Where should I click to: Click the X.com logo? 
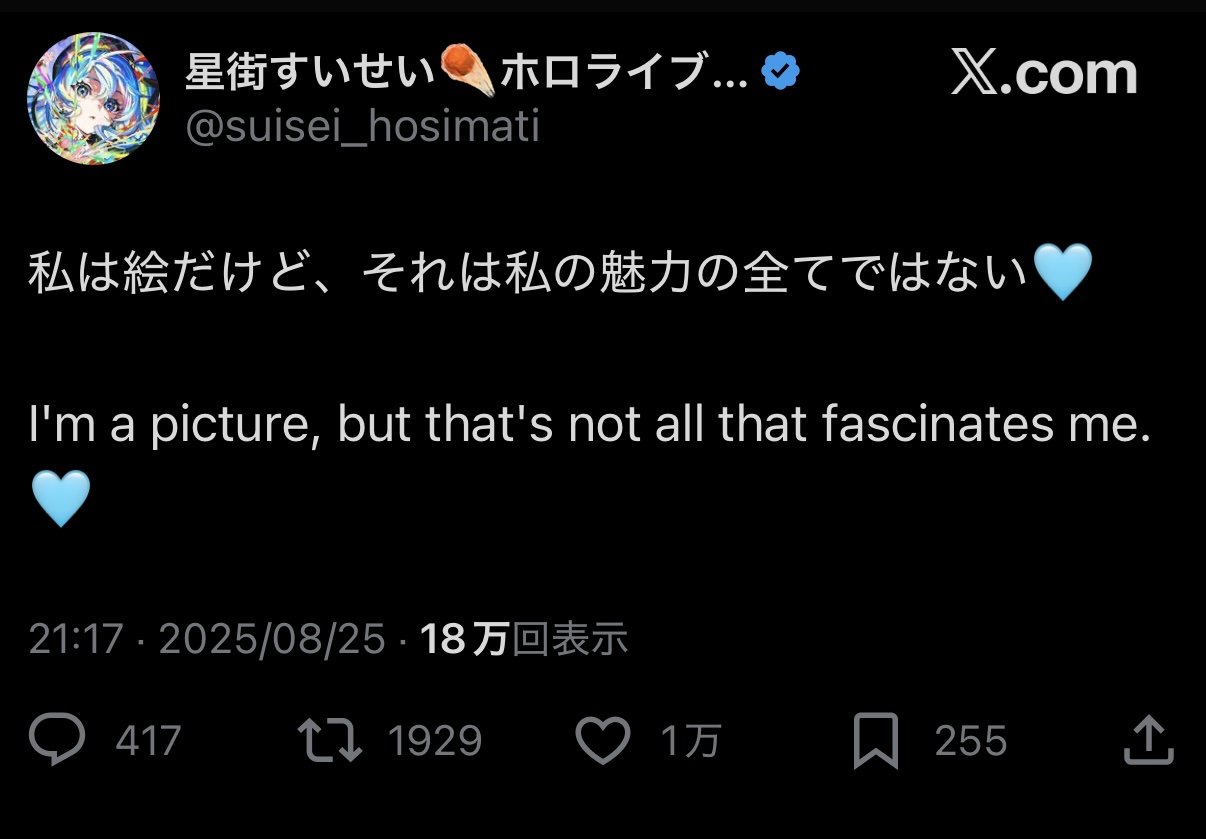coord(1044,73)
